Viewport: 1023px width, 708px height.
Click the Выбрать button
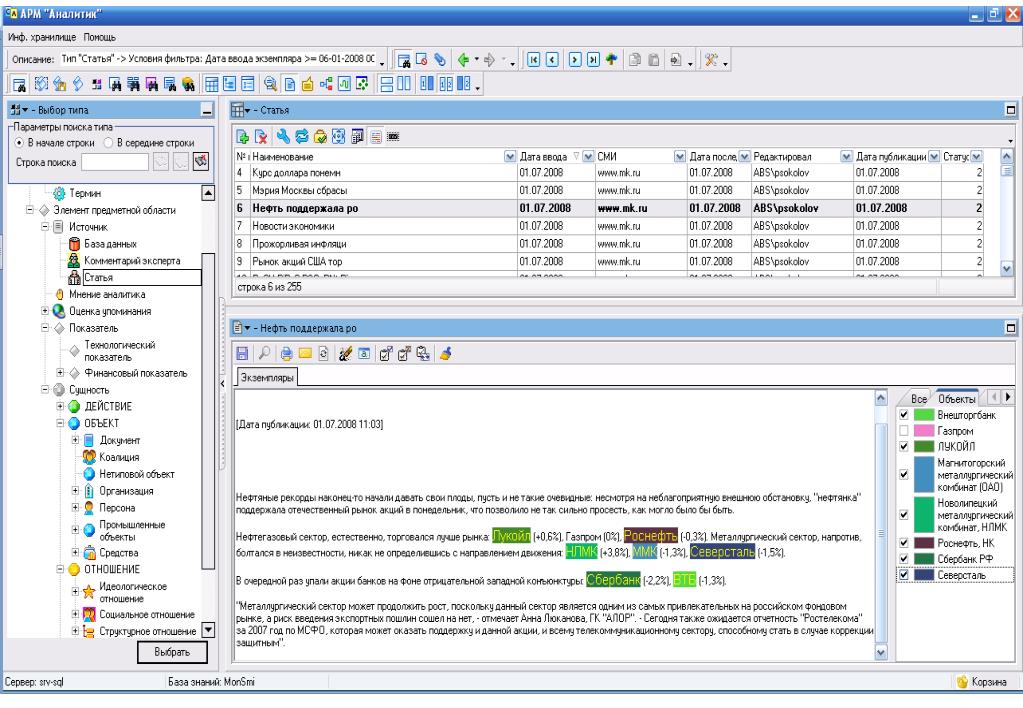(x=172, y=652)
